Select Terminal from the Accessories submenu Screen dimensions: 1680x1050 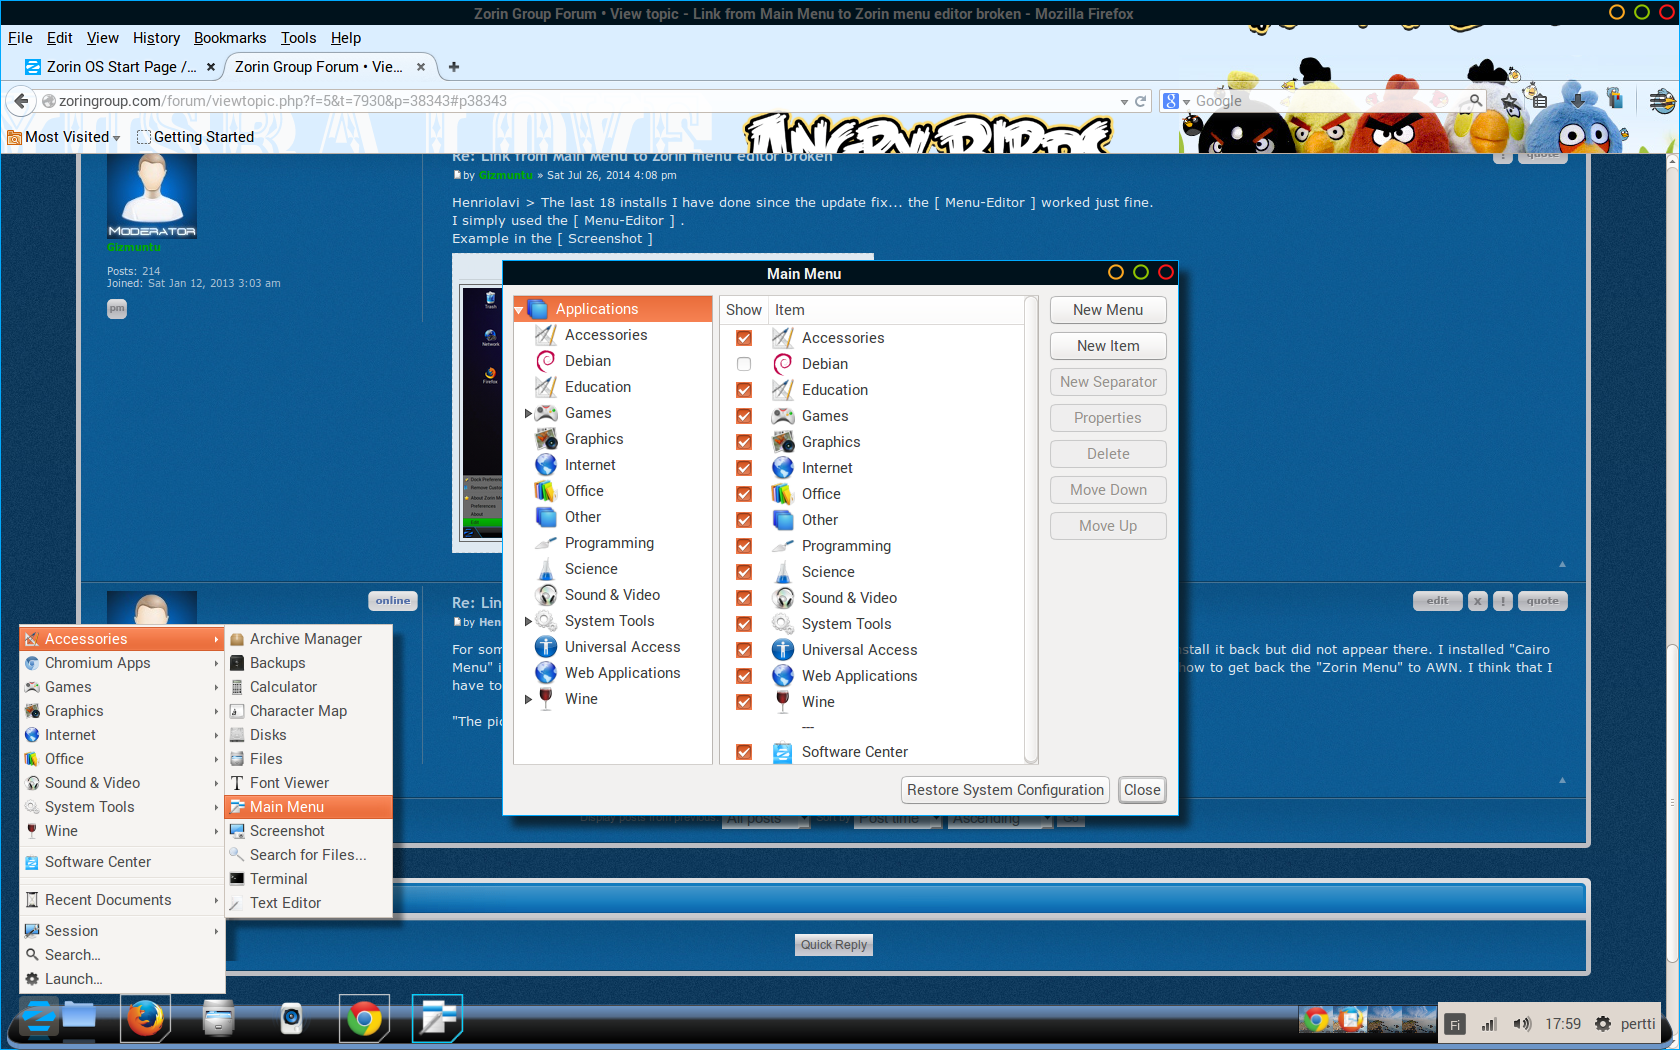[x=278, y=879]
